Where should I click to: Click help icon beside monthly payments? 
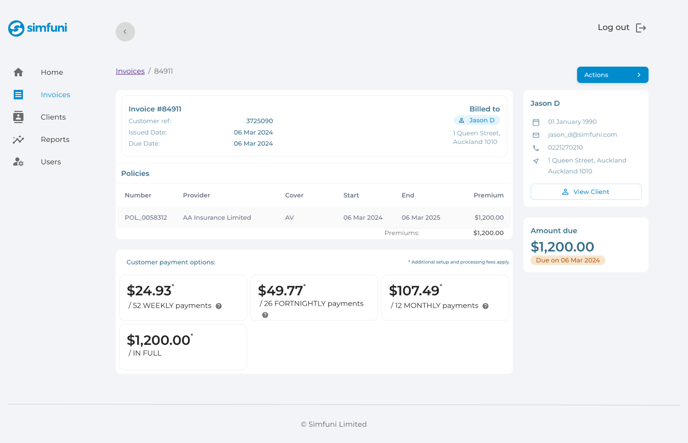point(486,306)
